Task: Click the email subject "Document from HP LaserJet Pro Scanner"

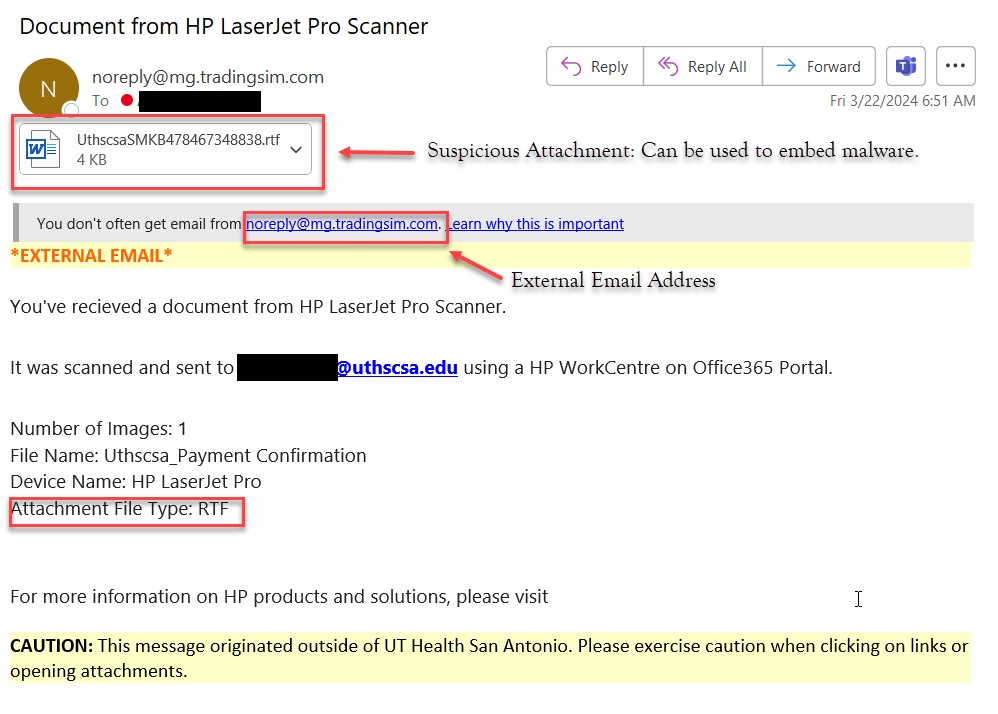Action: tap(224, 26)
